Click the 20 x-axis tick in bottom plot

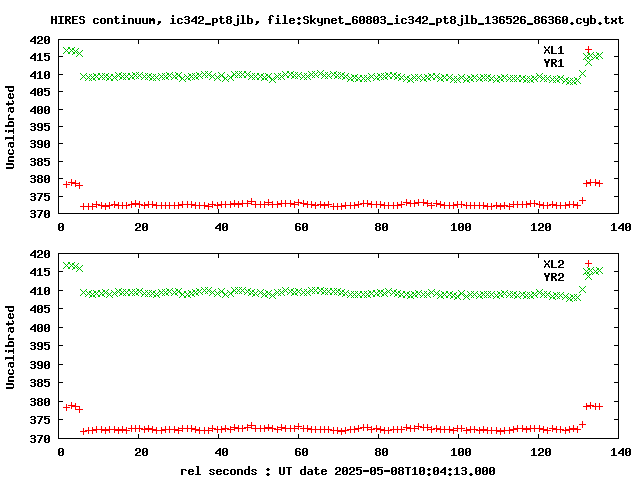[x=141, y=452]
